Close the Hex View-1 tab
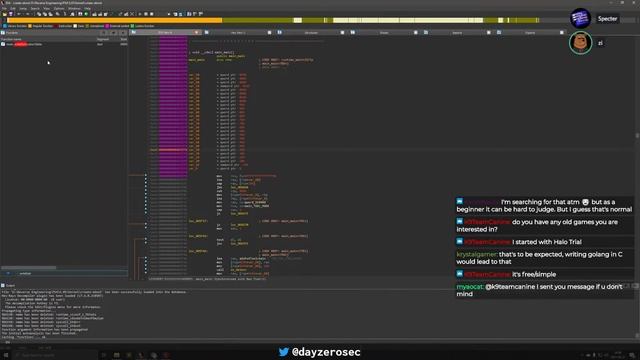 click(x=269, y=32)
